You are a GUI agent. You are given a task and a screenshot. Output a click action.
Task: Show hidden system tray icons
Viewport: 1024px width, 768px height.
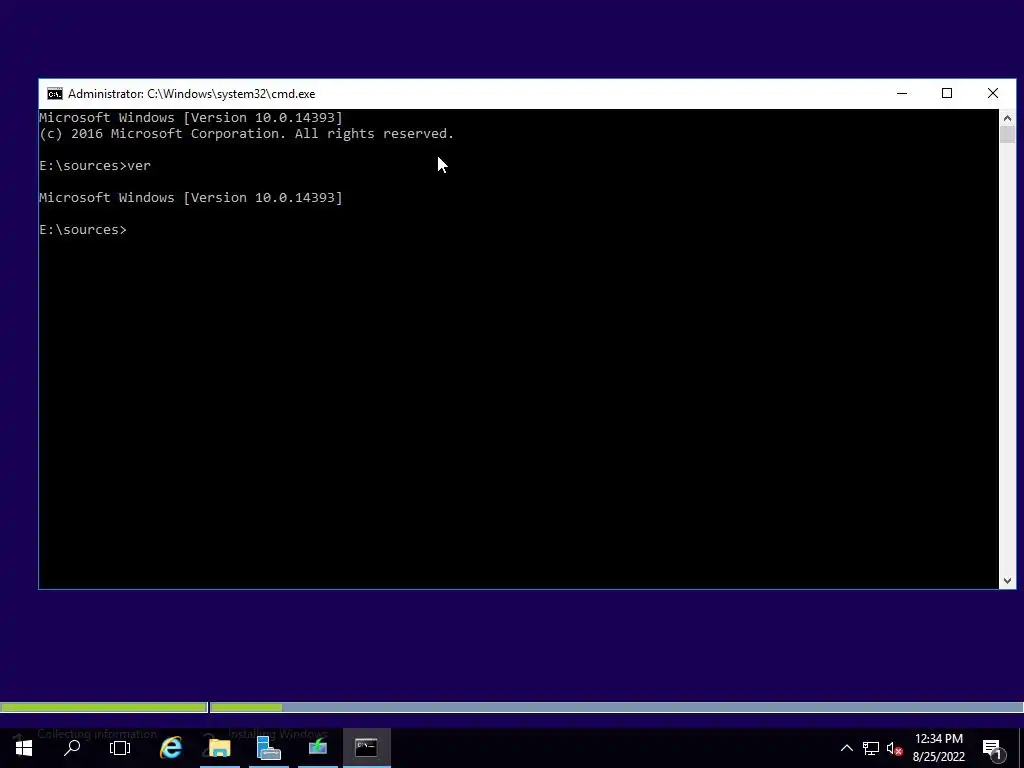[846, 748]
